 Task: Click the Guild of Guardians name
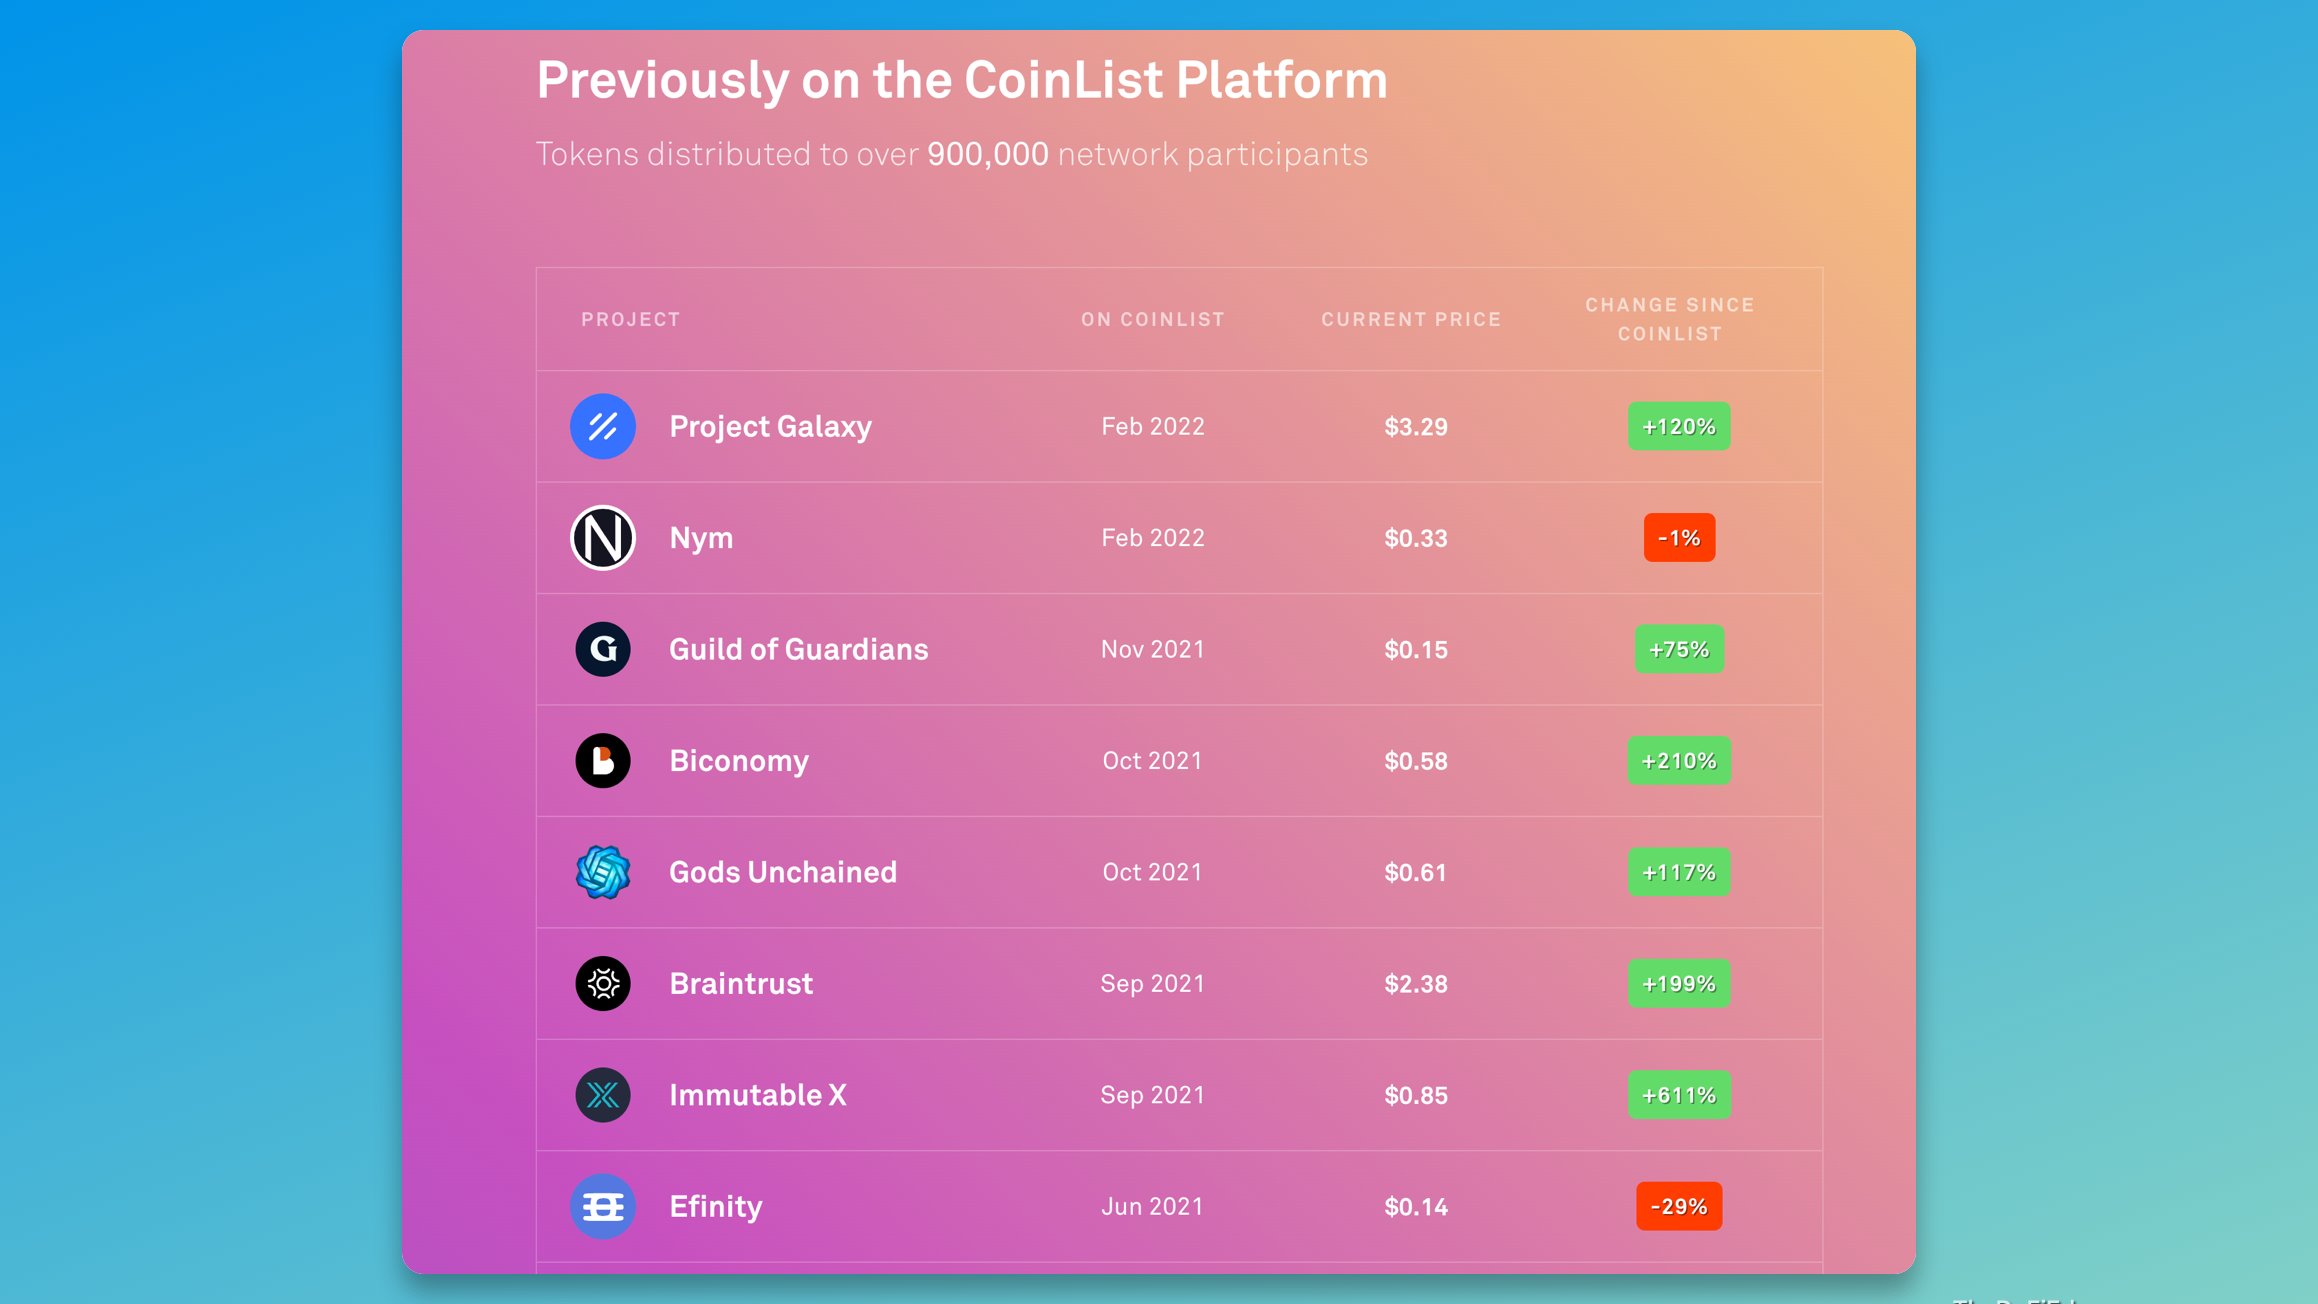(x=799, y=649)
